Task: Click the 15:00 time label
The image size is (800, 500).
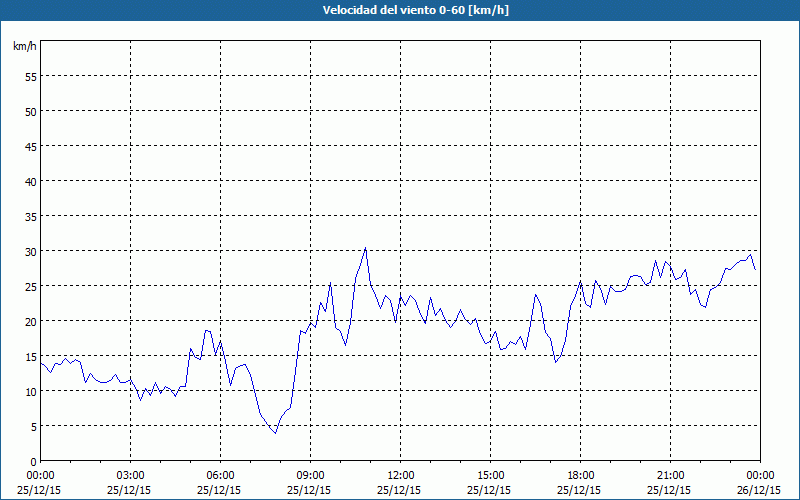Action: [490, 476]
